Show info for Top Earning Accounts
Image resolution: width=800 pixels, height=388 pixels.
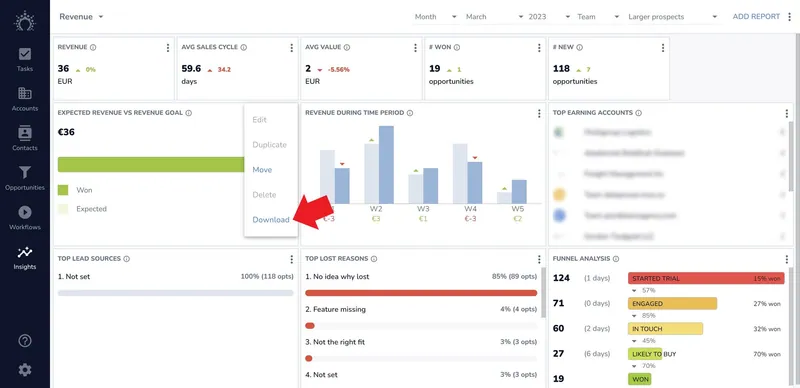(x=639, y=113)
